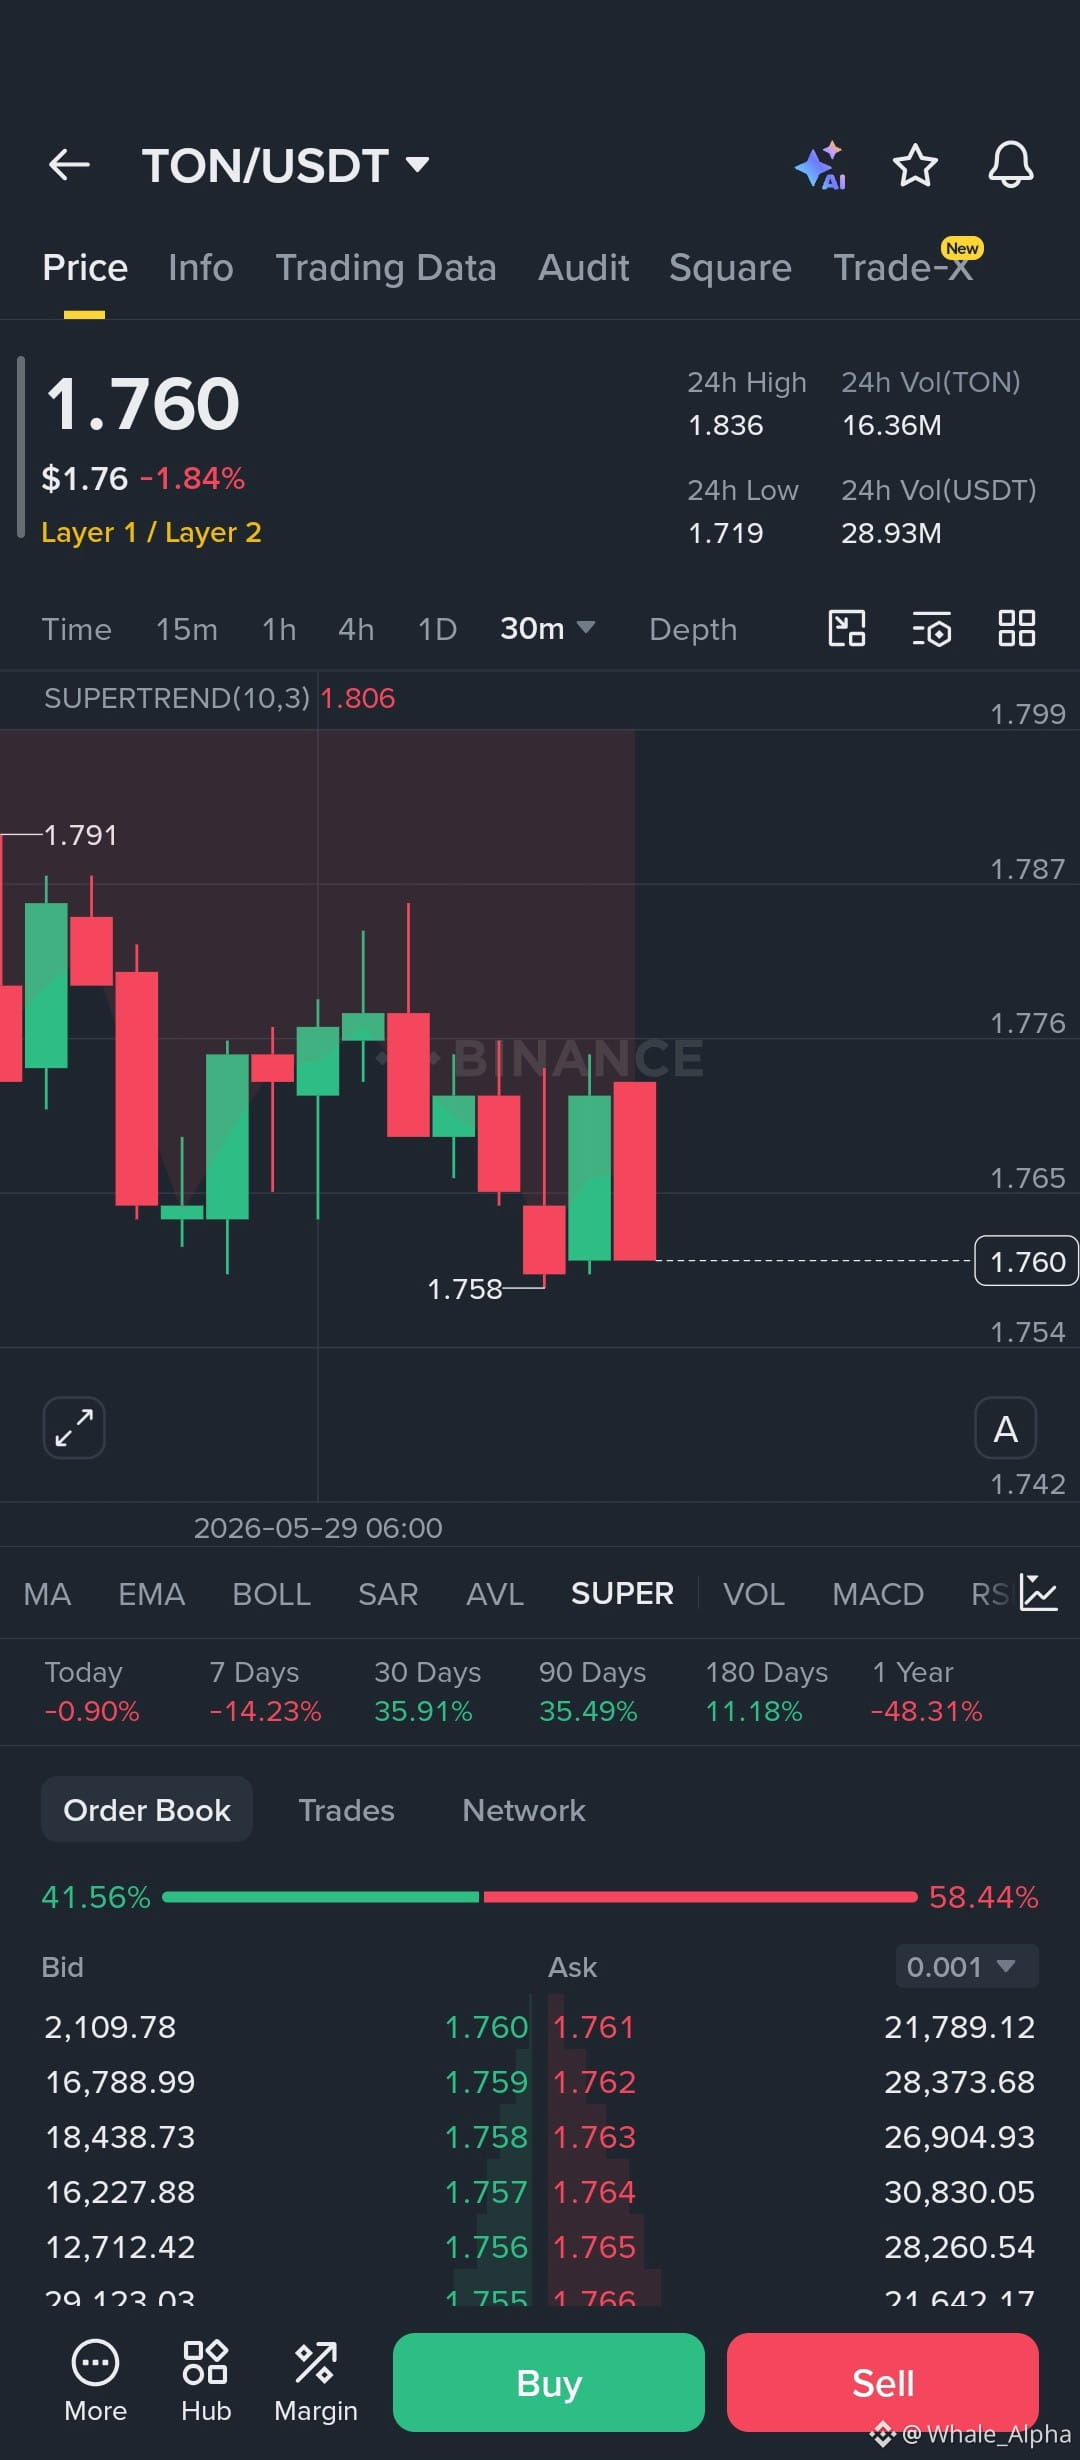Toggle the VOL indicator
This screenshot has width=1080, height=2460.
[x=754, y=1594]
